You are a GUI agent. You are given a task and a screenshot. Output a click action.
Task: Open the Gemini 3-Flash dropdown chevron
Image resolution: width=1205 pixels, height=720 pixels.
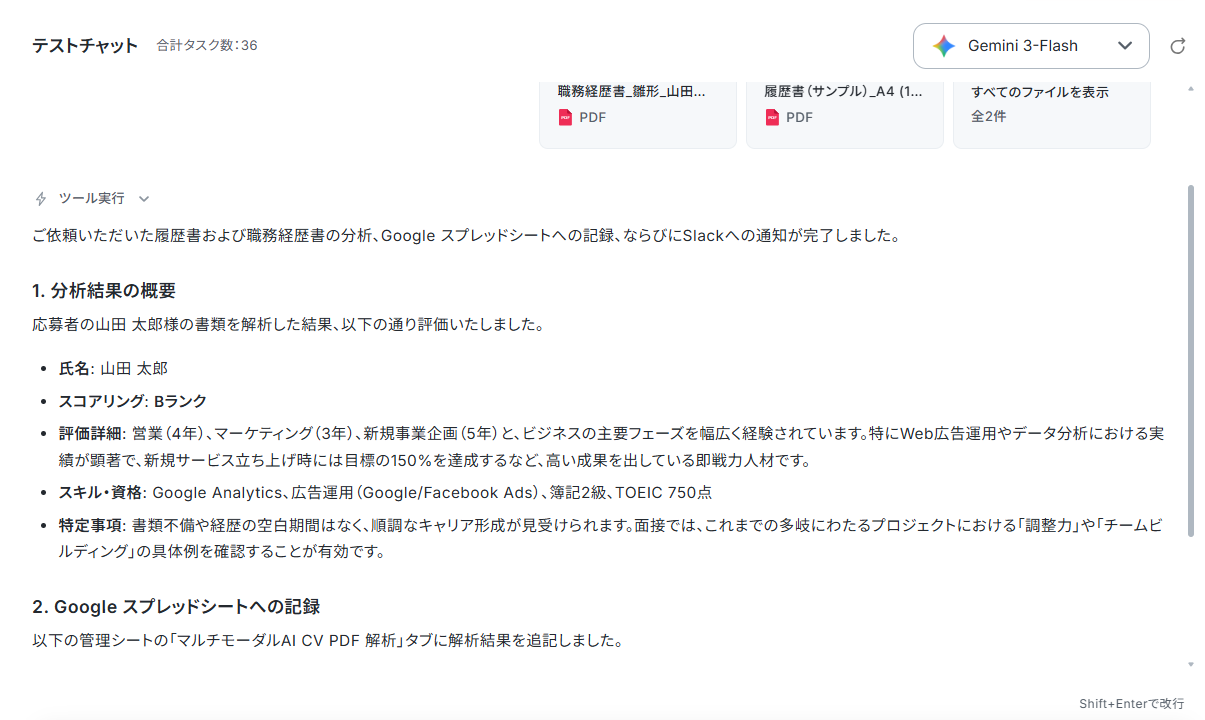click(1125, 46)
